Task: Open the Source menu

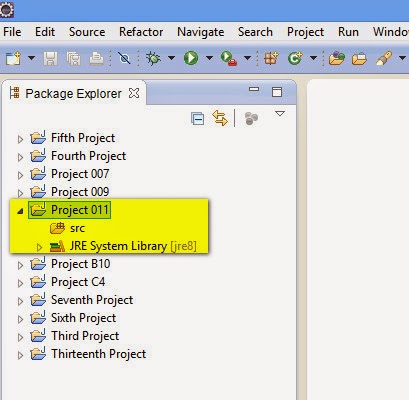Action: pos(87,32)
